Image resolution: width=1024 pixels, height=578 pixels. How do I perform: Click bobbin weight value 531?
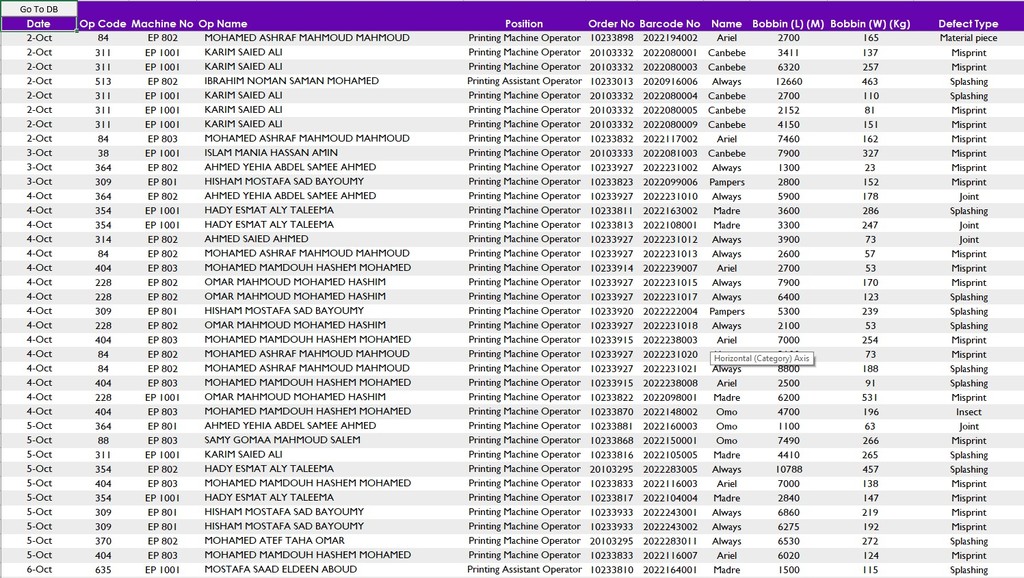[x=870, y=397]
